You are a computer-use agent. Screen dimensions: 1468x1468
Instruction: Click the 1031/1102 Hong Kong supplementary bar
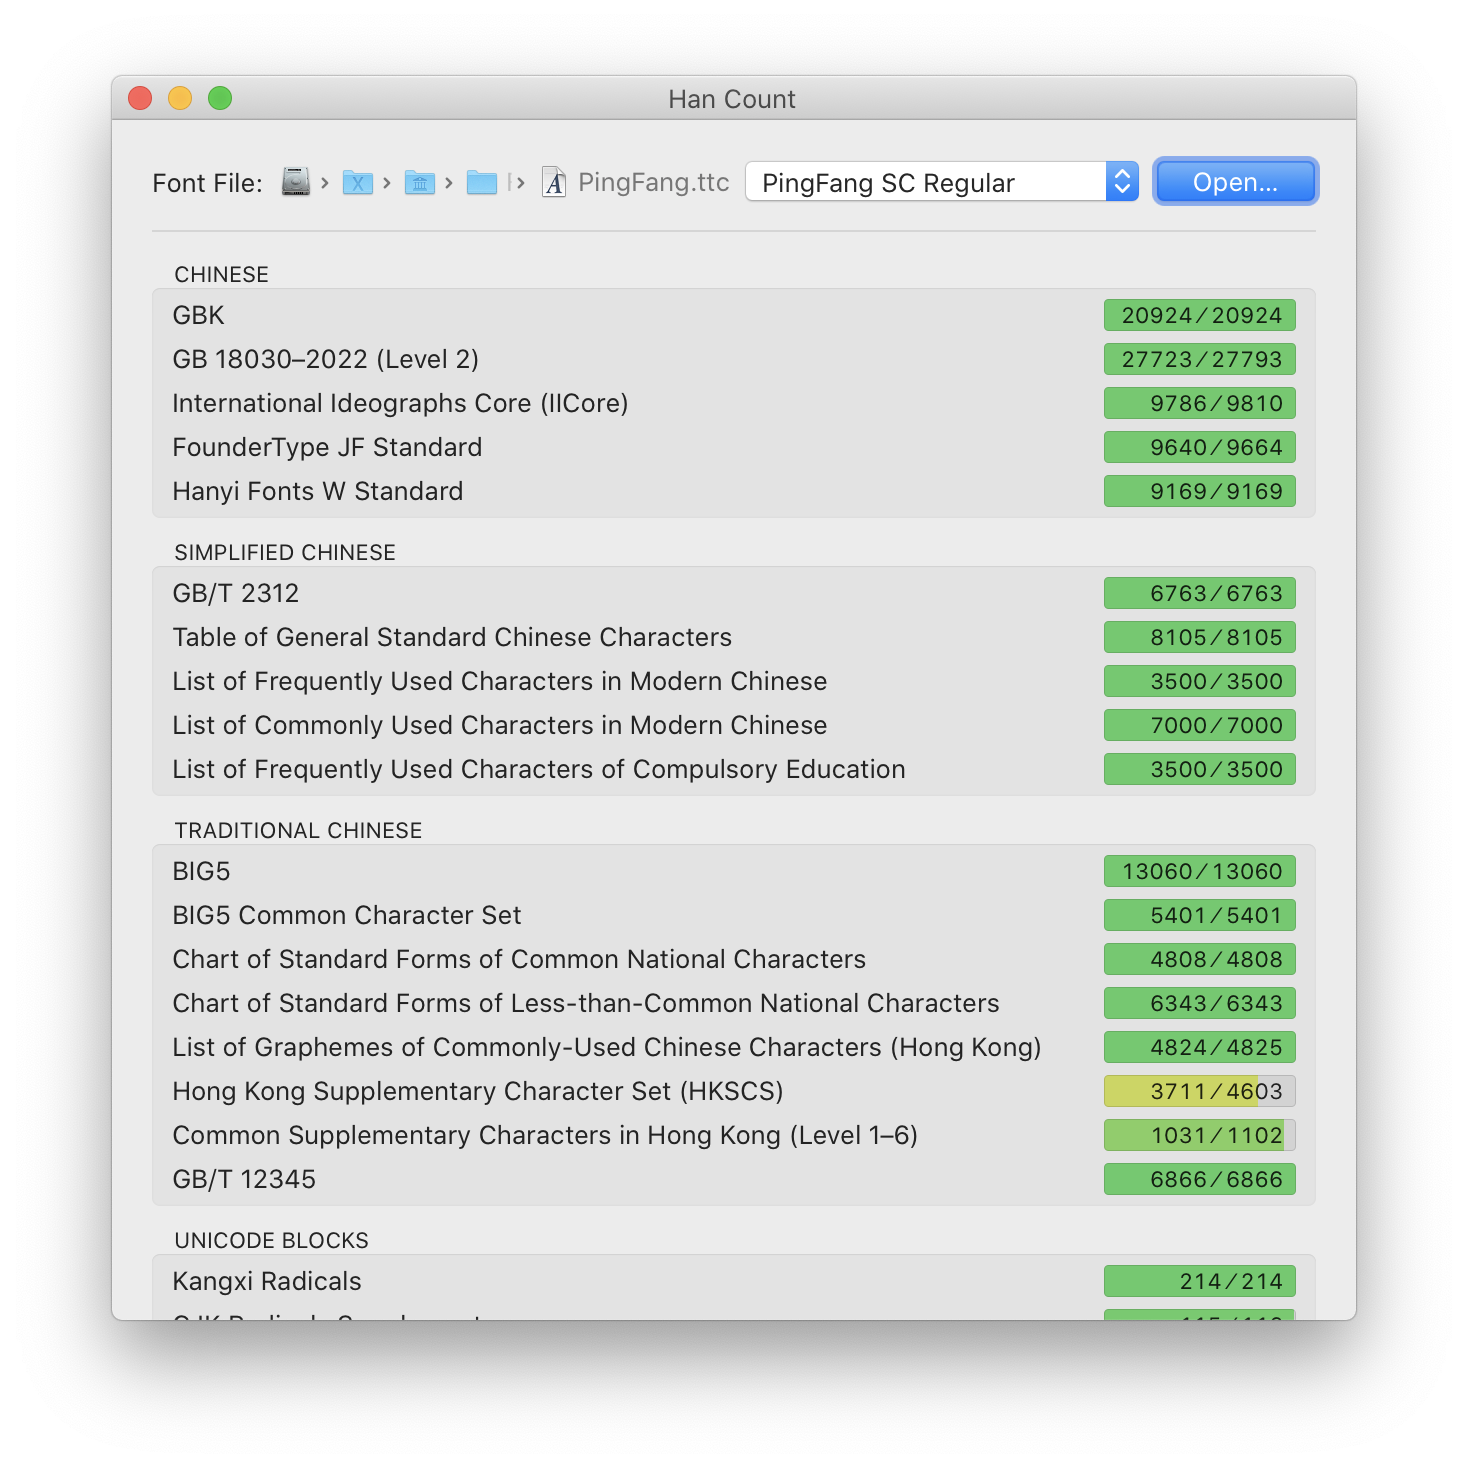point(1200,1135)
